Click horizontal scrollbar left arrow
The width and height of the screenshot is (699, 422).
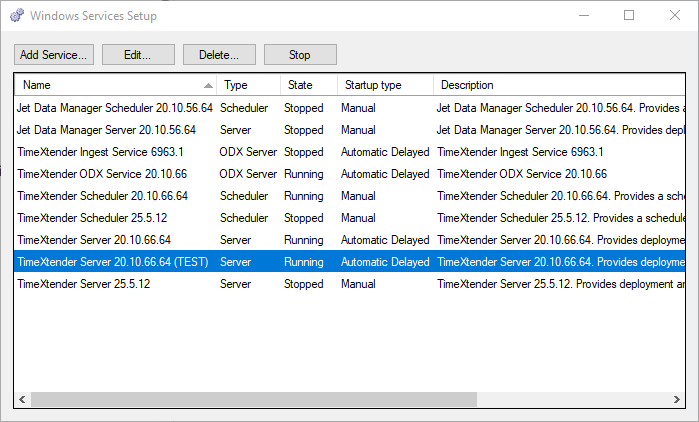coord(22,399)
